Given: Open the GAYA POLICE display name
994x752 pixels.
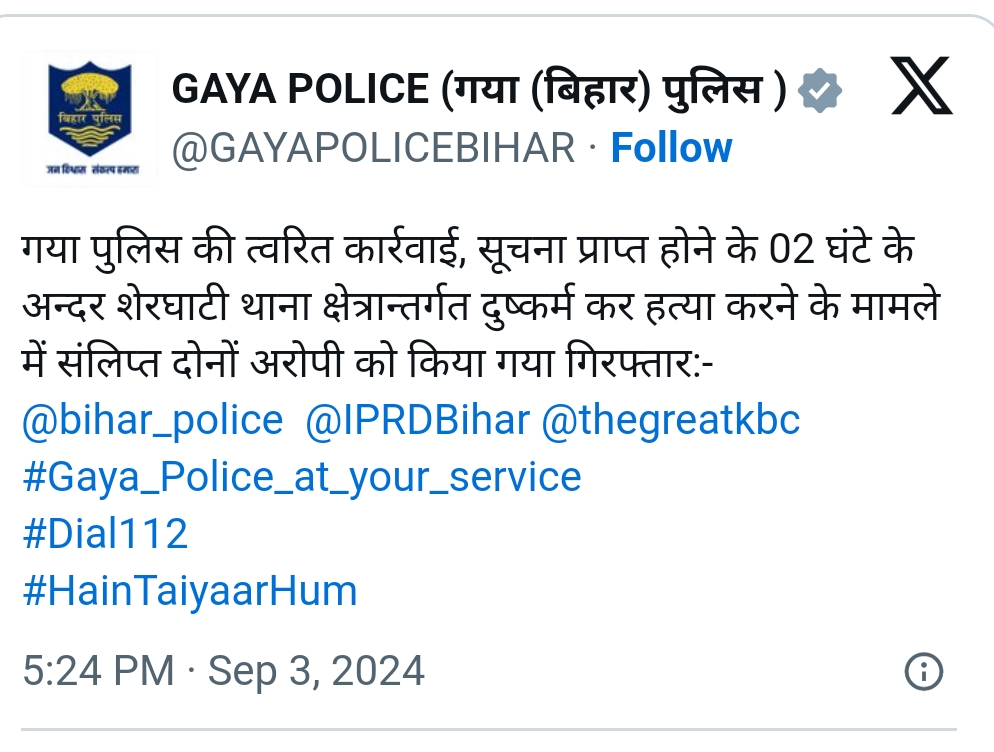Looking at the screenshot, I should 479,89.
